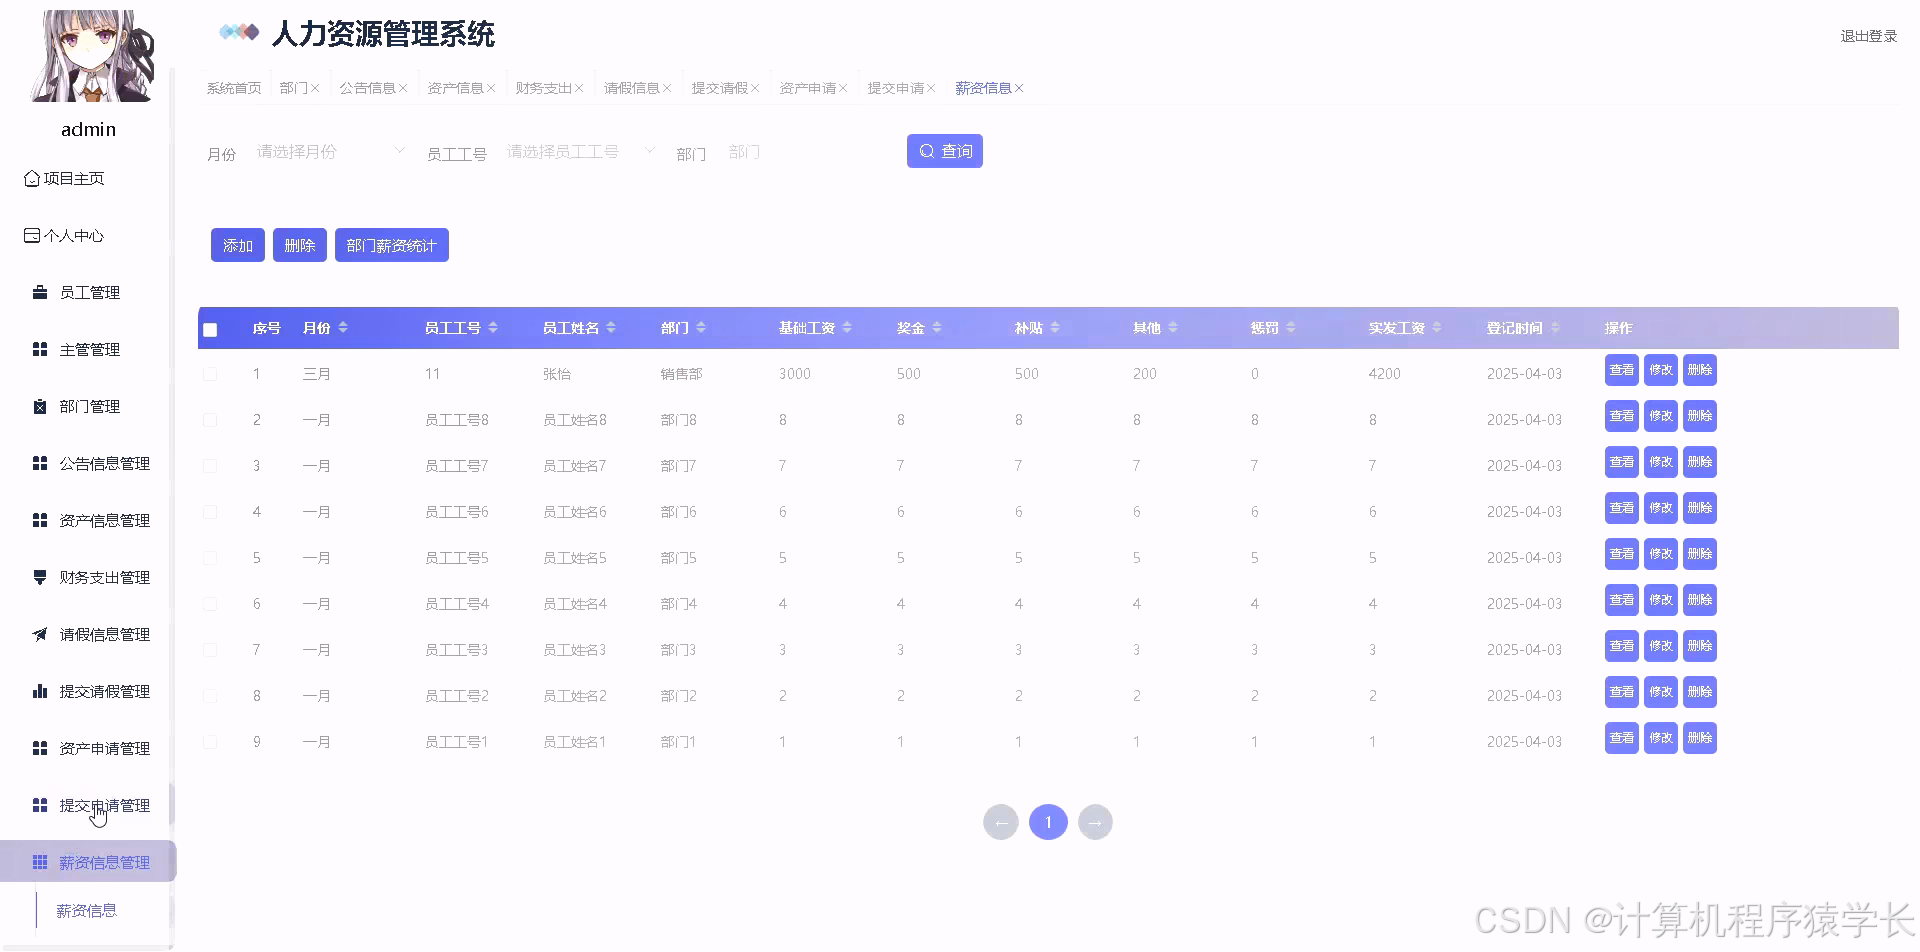Click the sort arrows on 基础工资 column
The image size is (1920, 952).
[846, 327]
